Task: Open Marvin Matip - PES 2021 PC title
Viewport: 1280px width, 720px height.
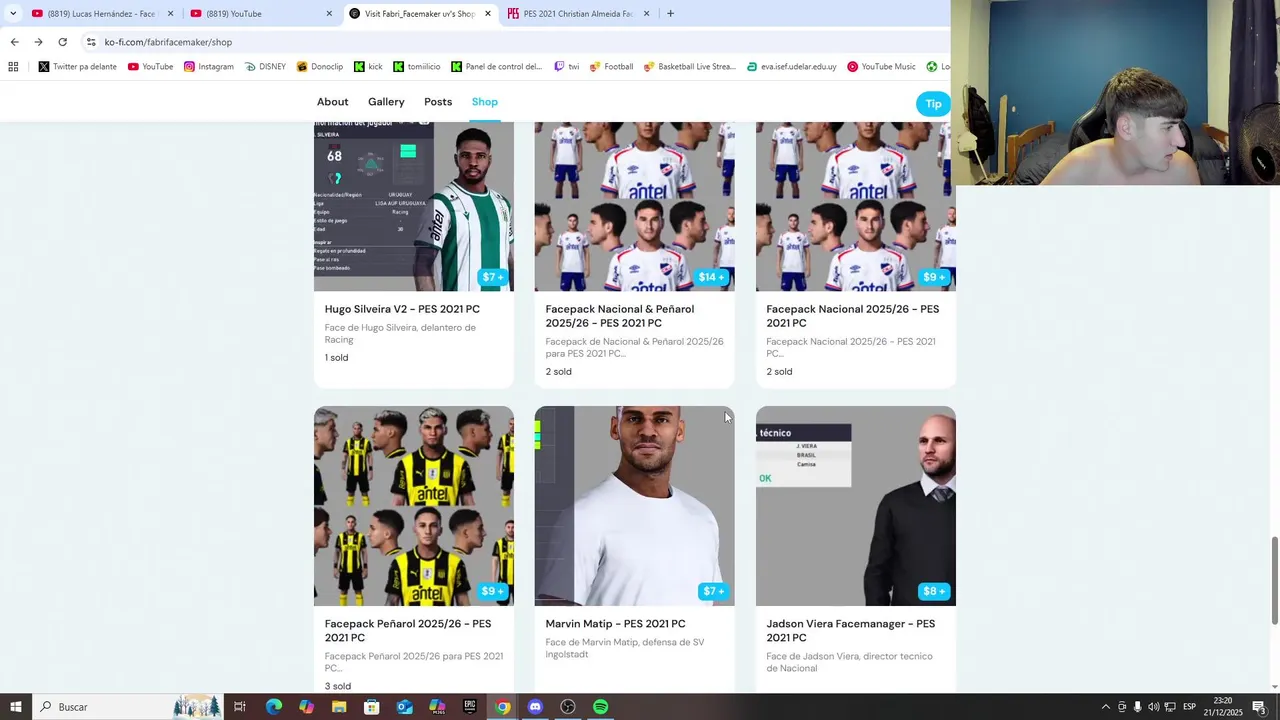Action: [615, 624]
